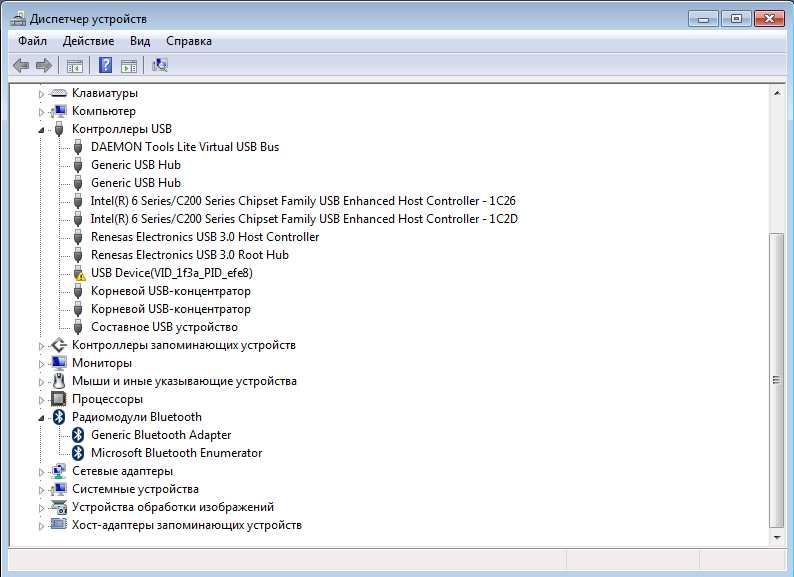Minimize the Device Manager window
The width and height of the screenshot is (794, 577).
tap(703, 19)
